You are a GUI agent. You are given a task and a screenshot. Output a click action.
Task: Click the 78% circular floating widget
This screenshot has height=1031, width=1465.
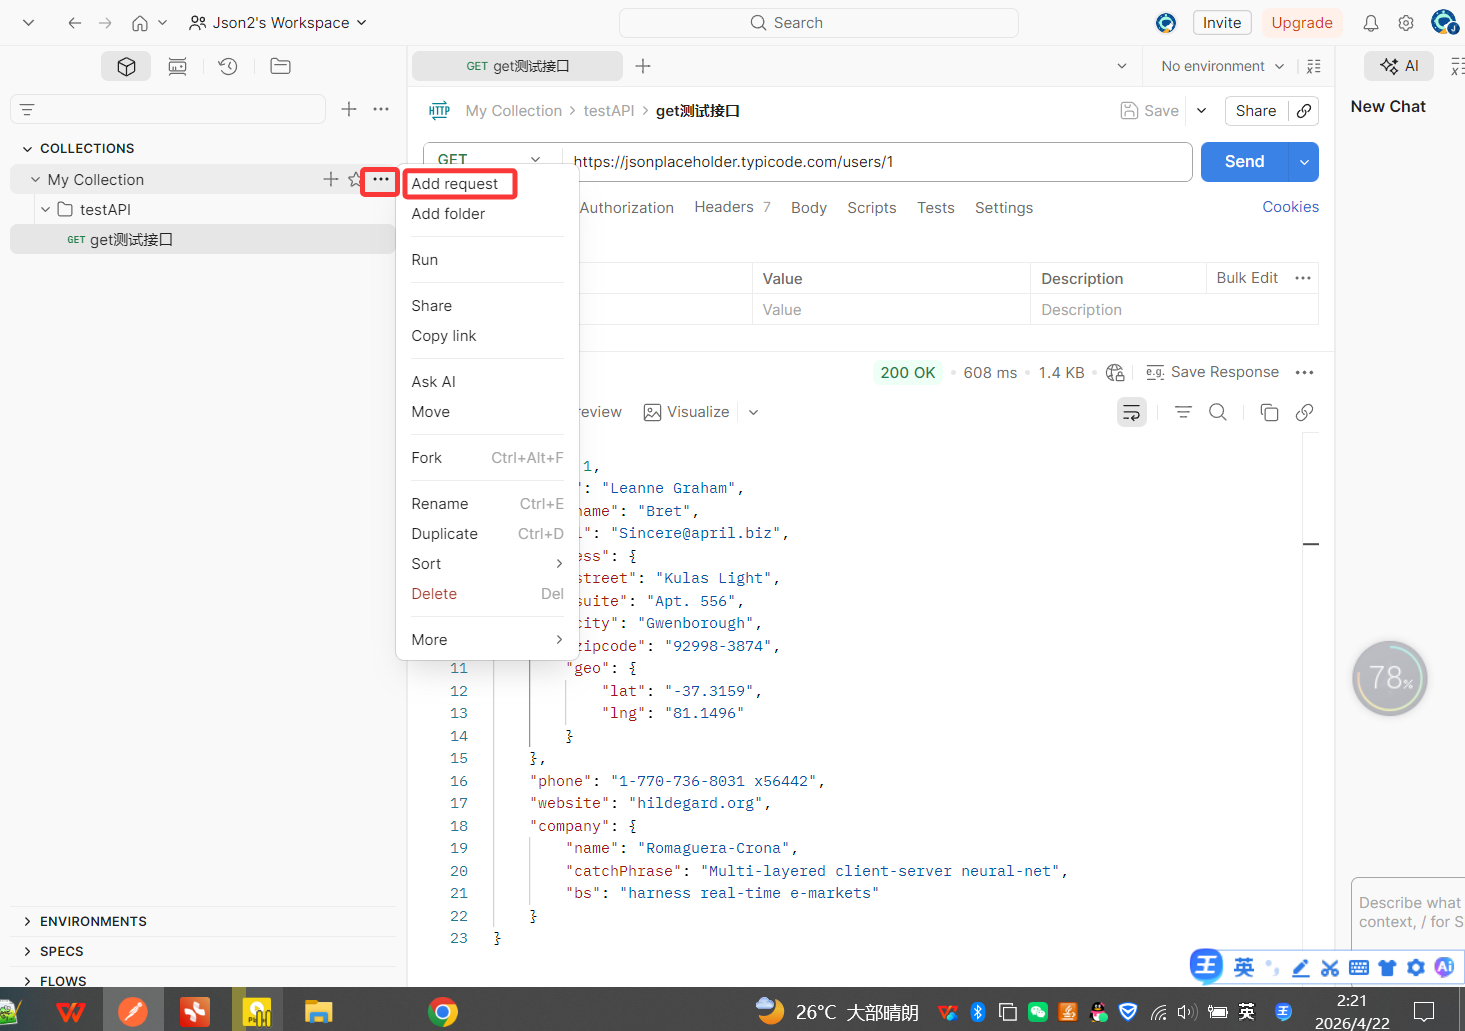point(1389,678)
